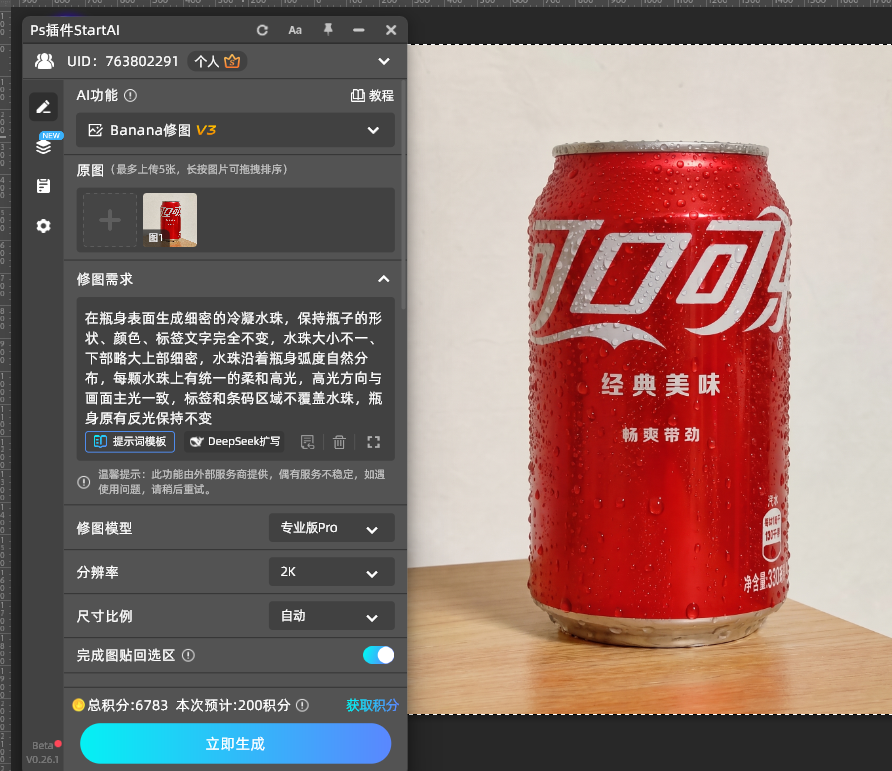Expand the UID account row chevron

pyautogui.click(x=384, y=61)
